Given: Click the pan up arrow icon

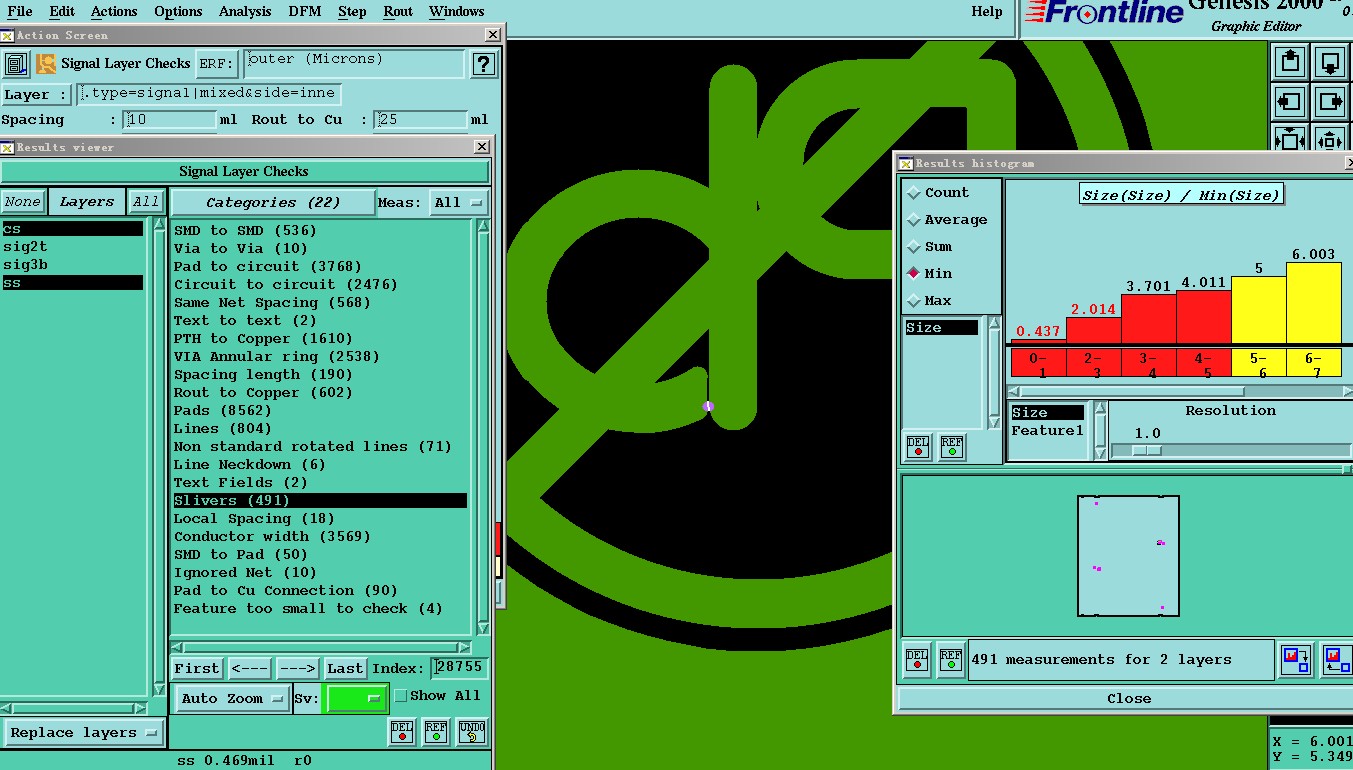Looking at the screenshot, I should point(1291,62).
